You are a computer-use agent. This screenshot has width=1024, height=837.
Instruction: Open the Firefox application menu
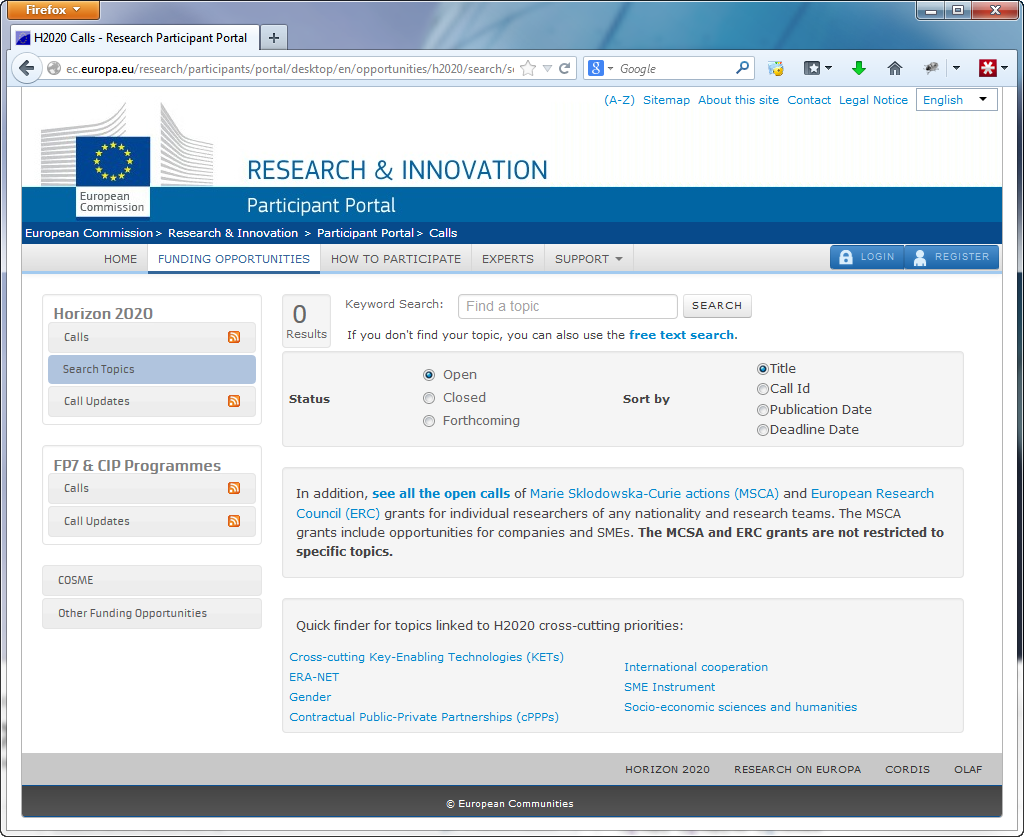54,10
